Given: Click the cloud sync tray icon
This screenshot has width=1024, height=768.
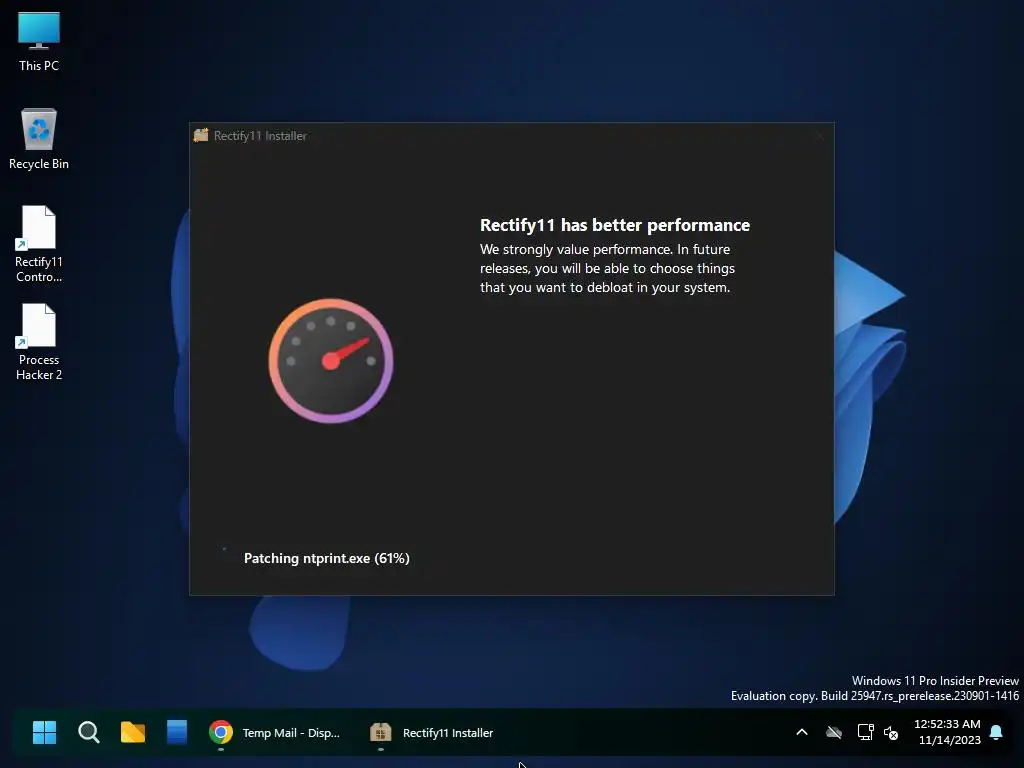Looking at the screenshot, I should (x=834, y=732).
